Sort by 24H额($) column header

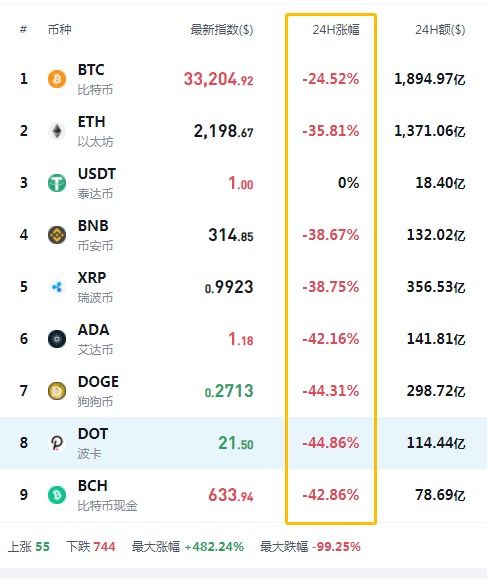pos(440,30)
